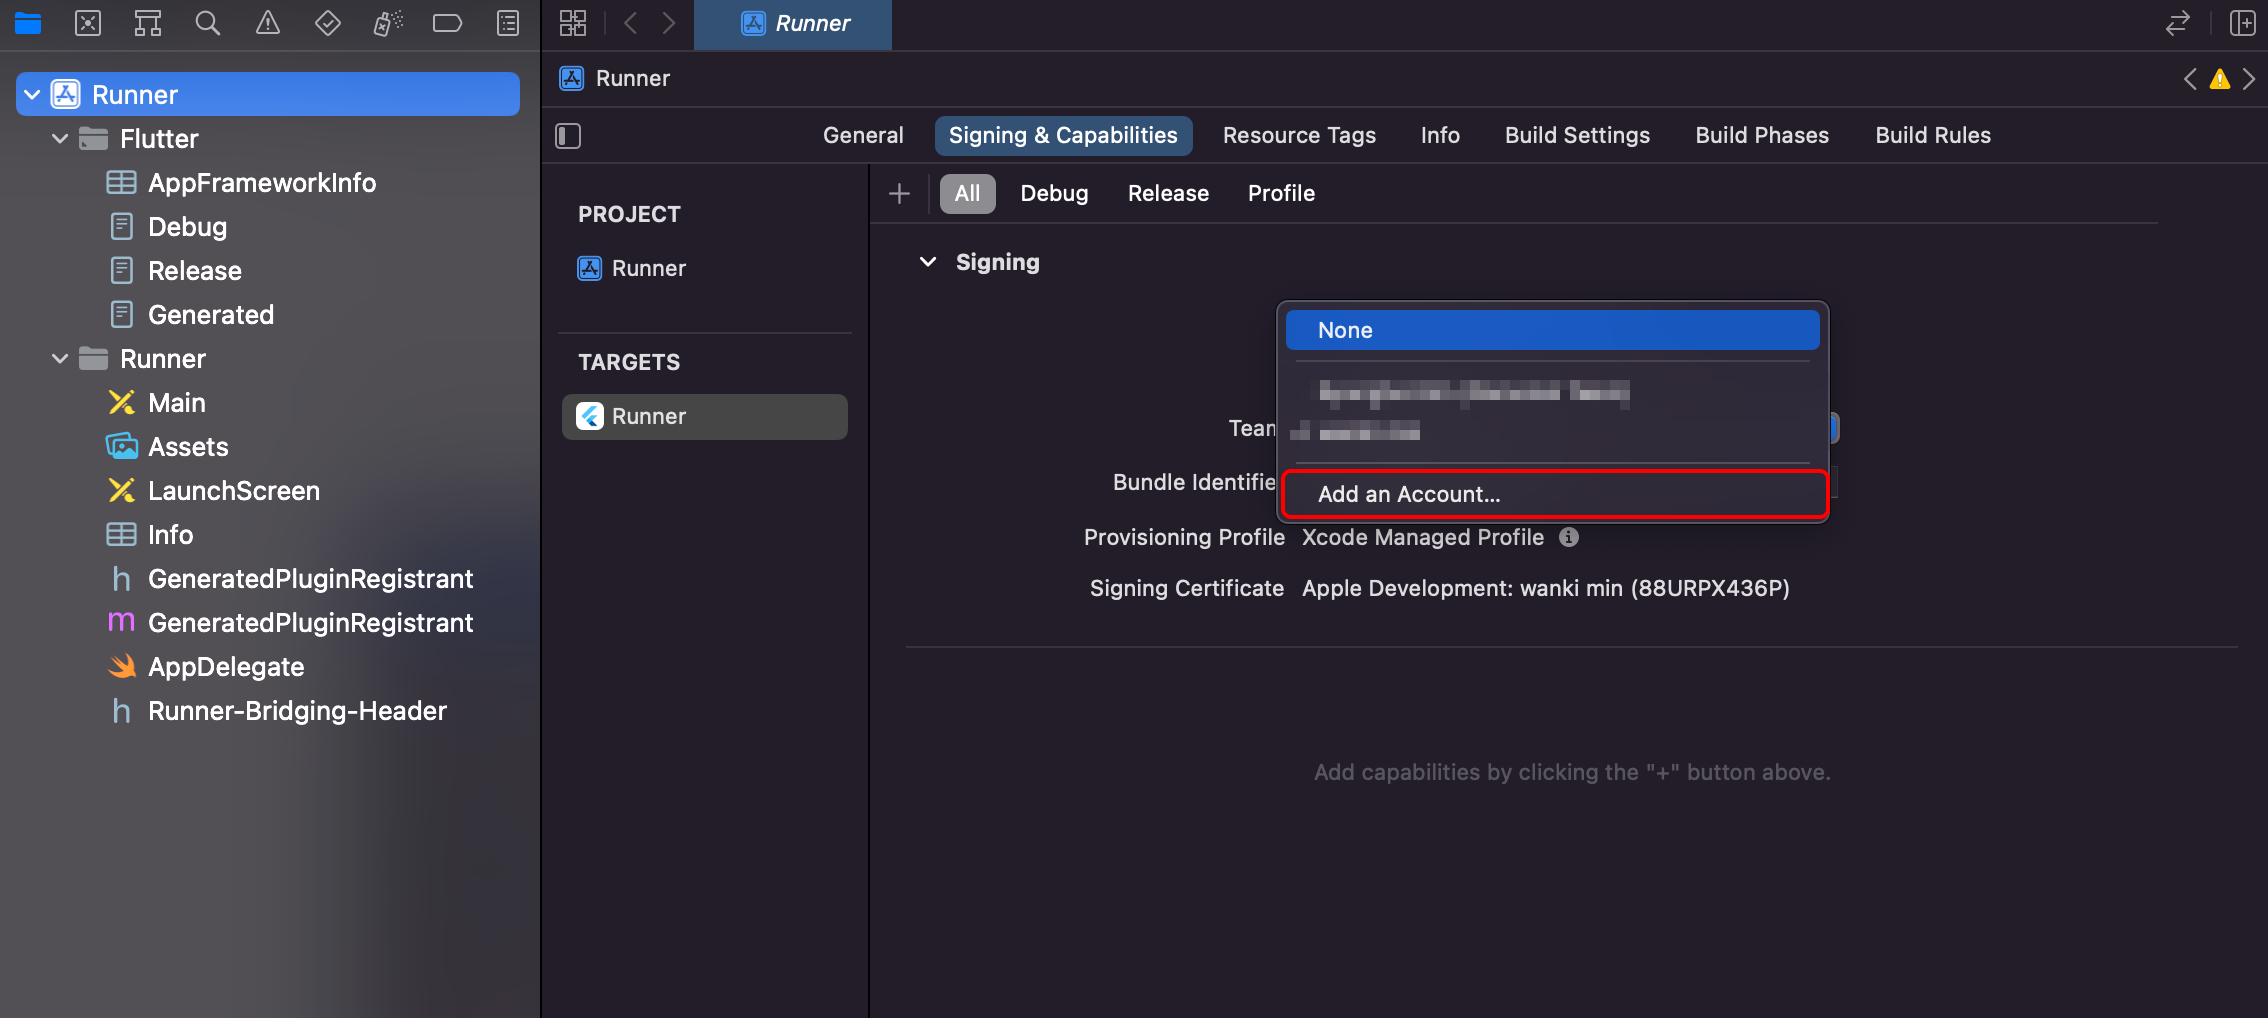Collapse the Flutter folder
The width and height of the screenshot is (2268, 1018).
60,138
